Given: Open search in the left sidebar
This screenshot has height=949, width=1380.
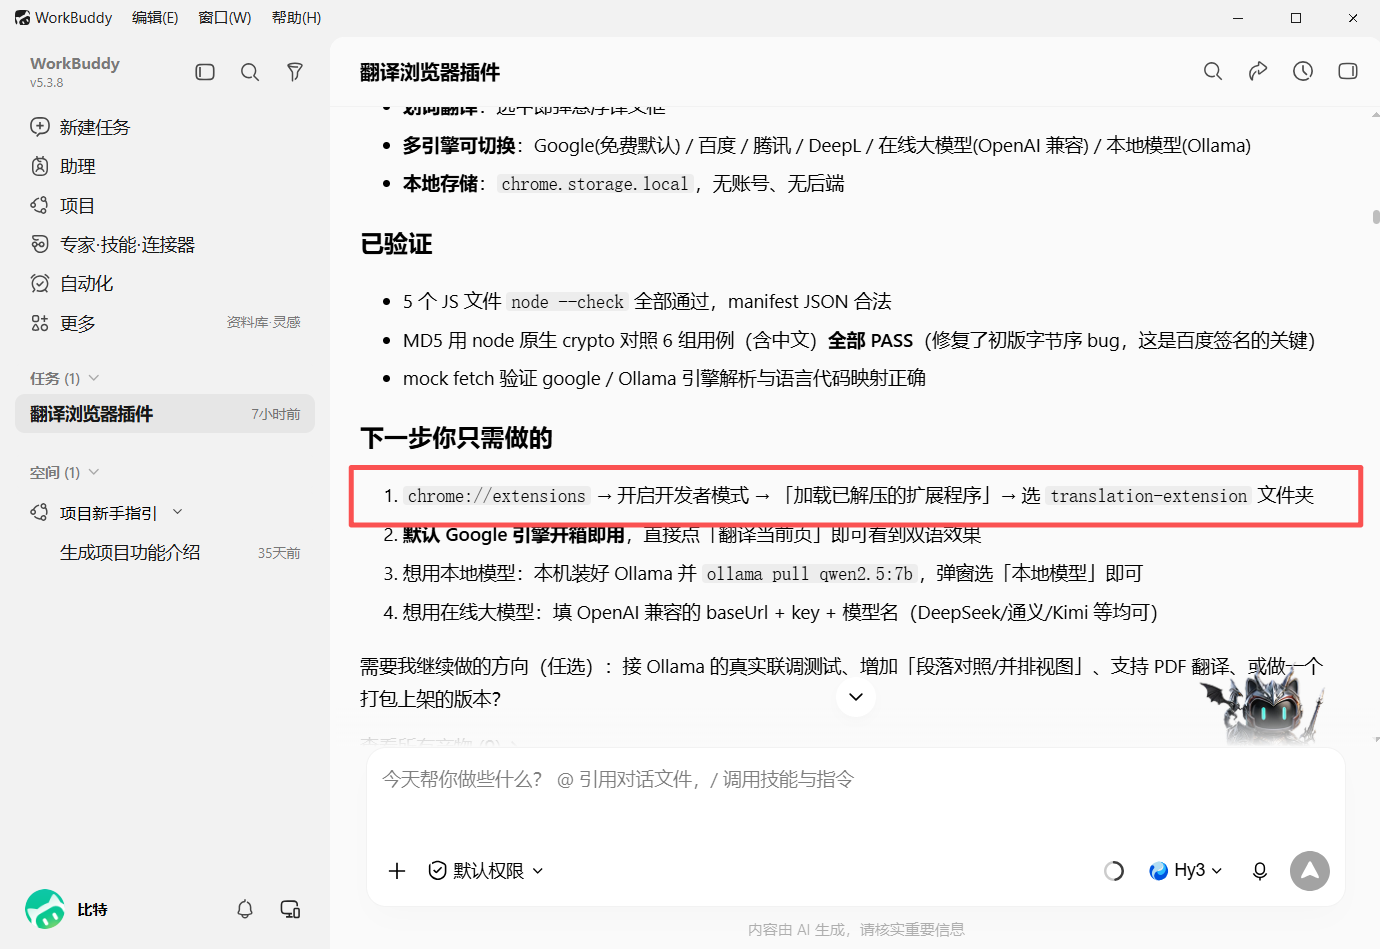Looking at the screenshot, I should [x=250, y=72].
